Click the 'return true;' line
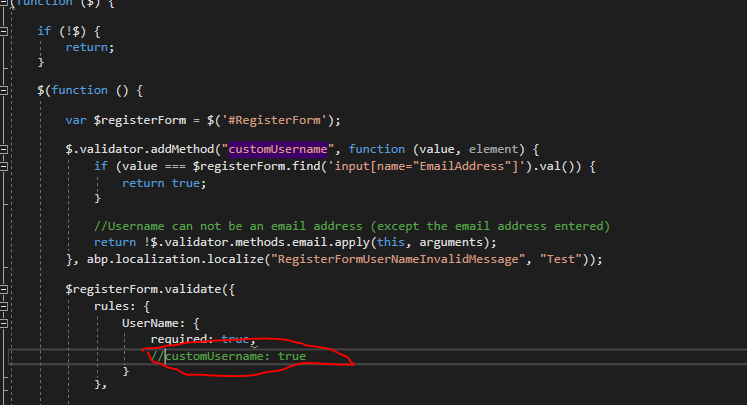747x405 pixels. (164, 183)
